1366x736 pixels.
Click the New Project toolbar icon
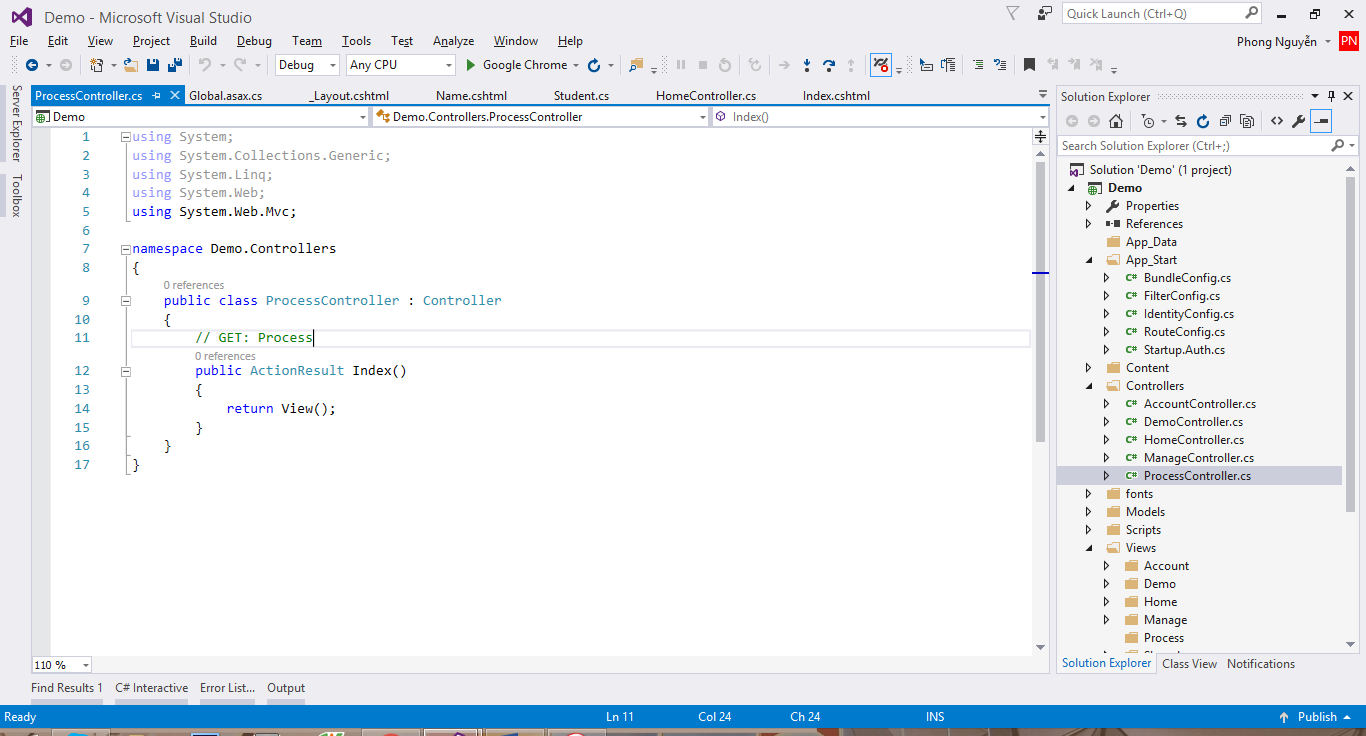click(96, 64)
